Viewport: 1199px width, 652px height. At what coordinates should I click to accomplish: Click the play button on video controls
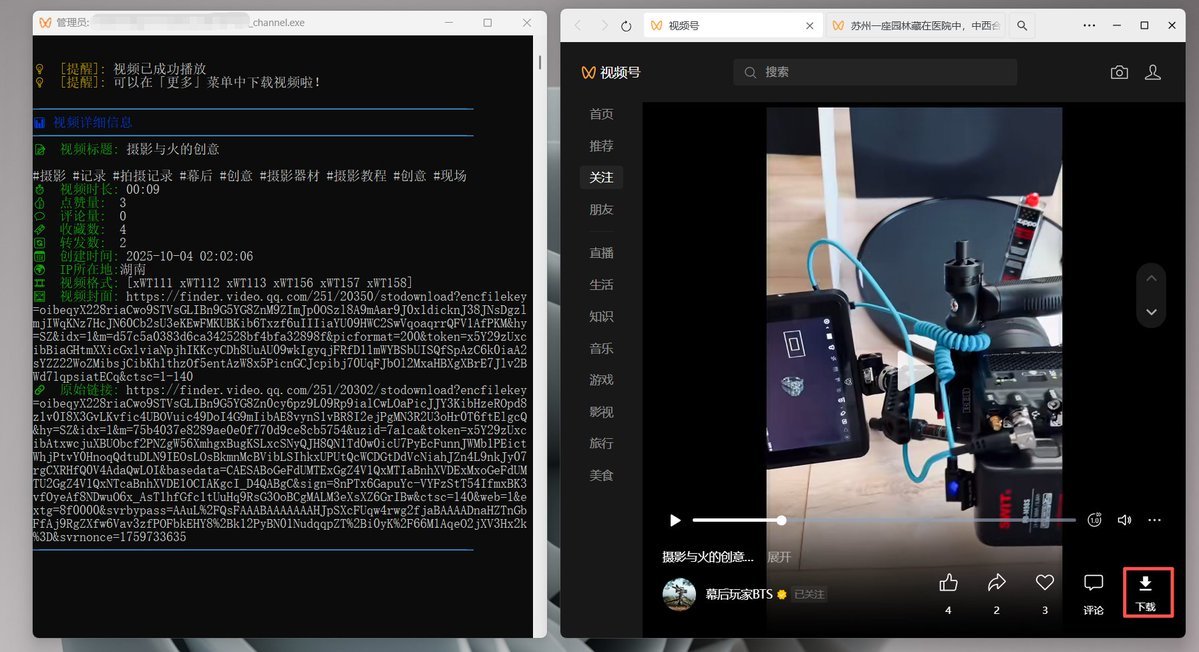pos(675,521)
